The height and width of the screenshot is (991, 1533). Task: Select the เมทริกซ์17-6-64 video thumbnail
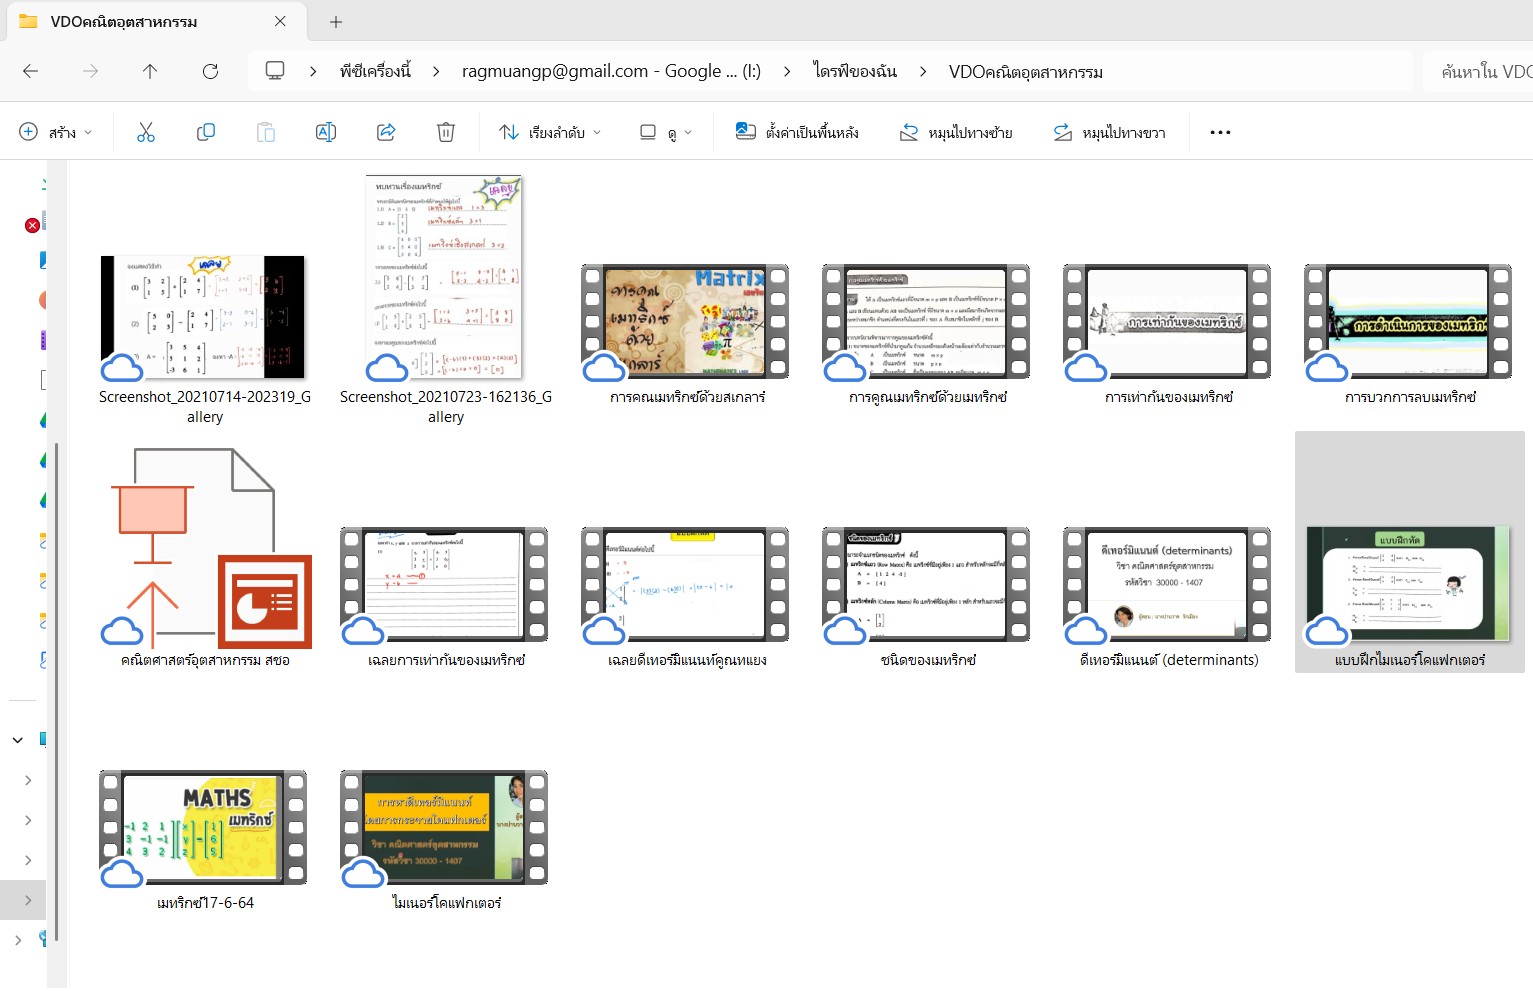pyautogui.click(x=203, y=828)
